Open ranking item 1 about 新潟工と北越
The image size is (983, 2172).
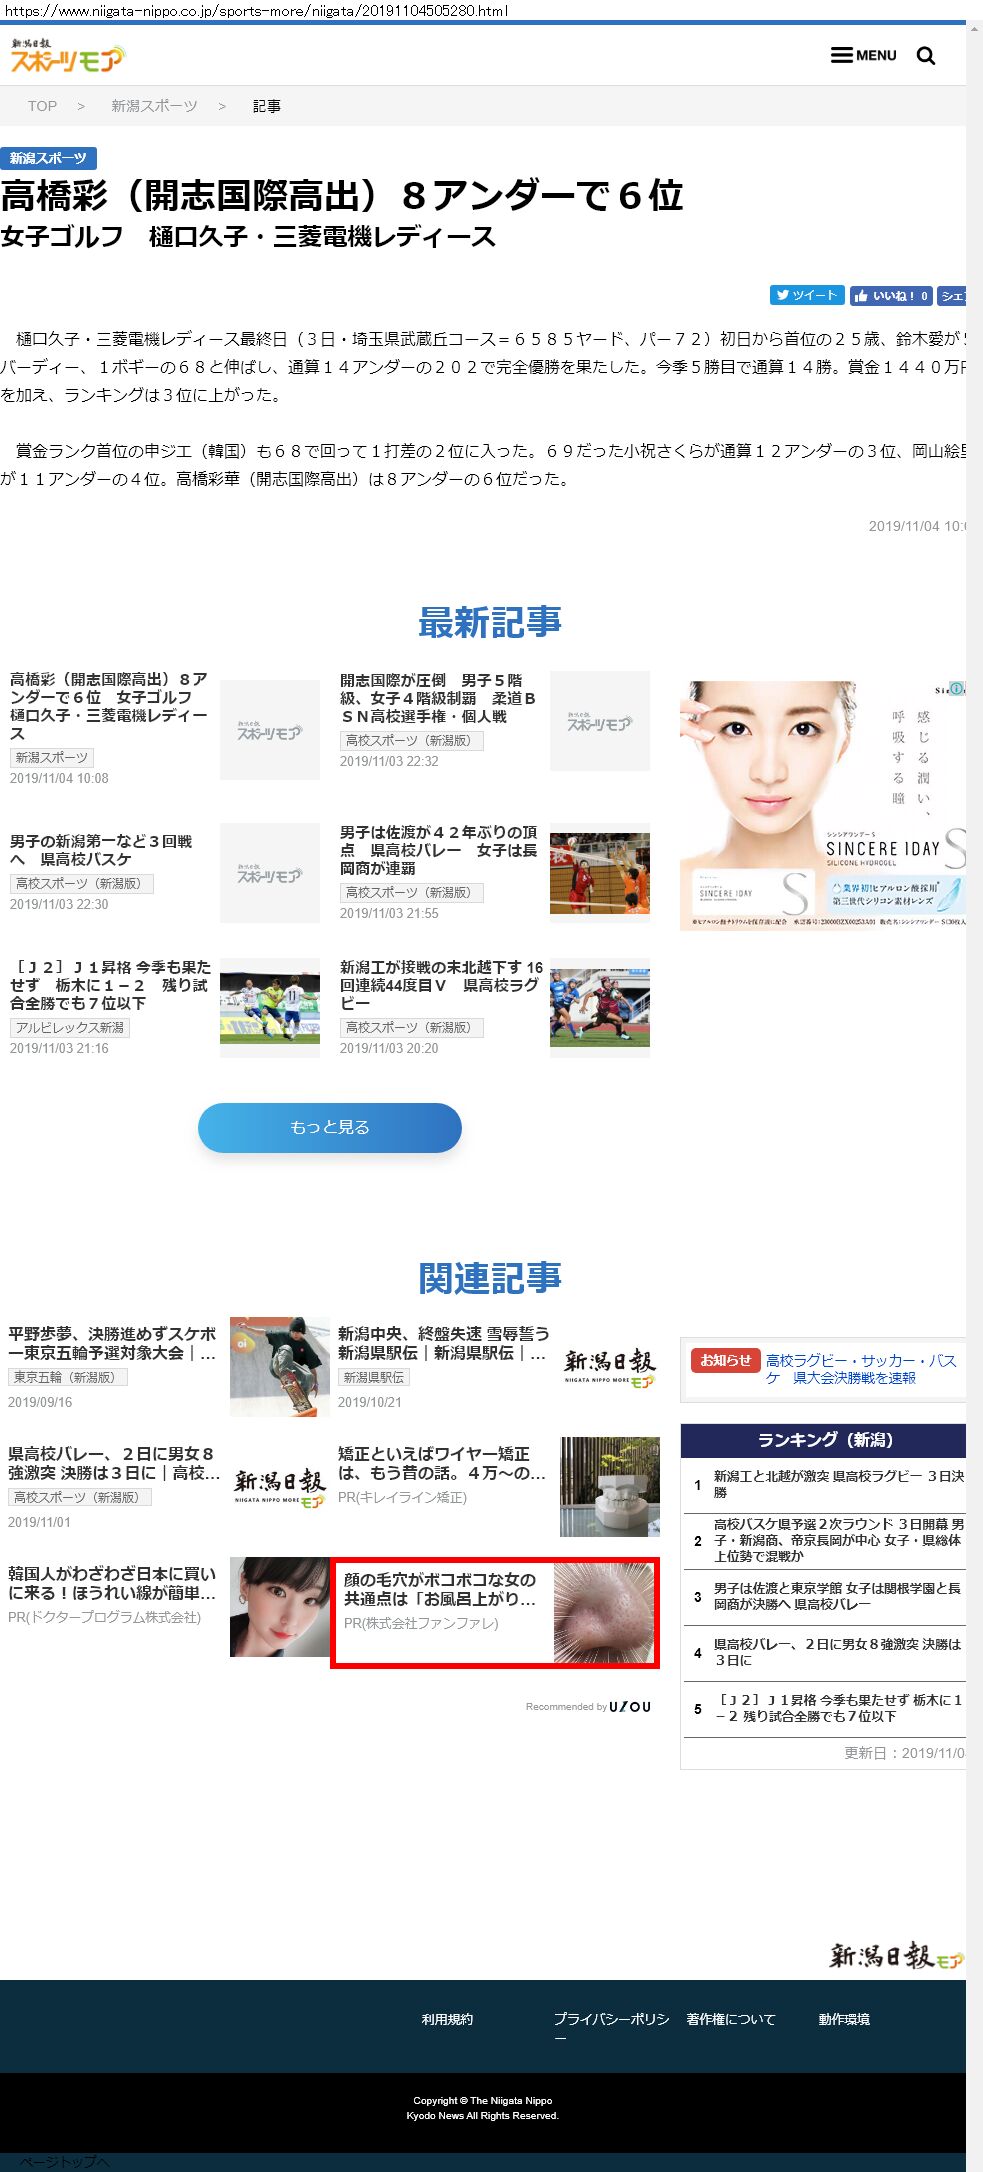(837, 1484)
